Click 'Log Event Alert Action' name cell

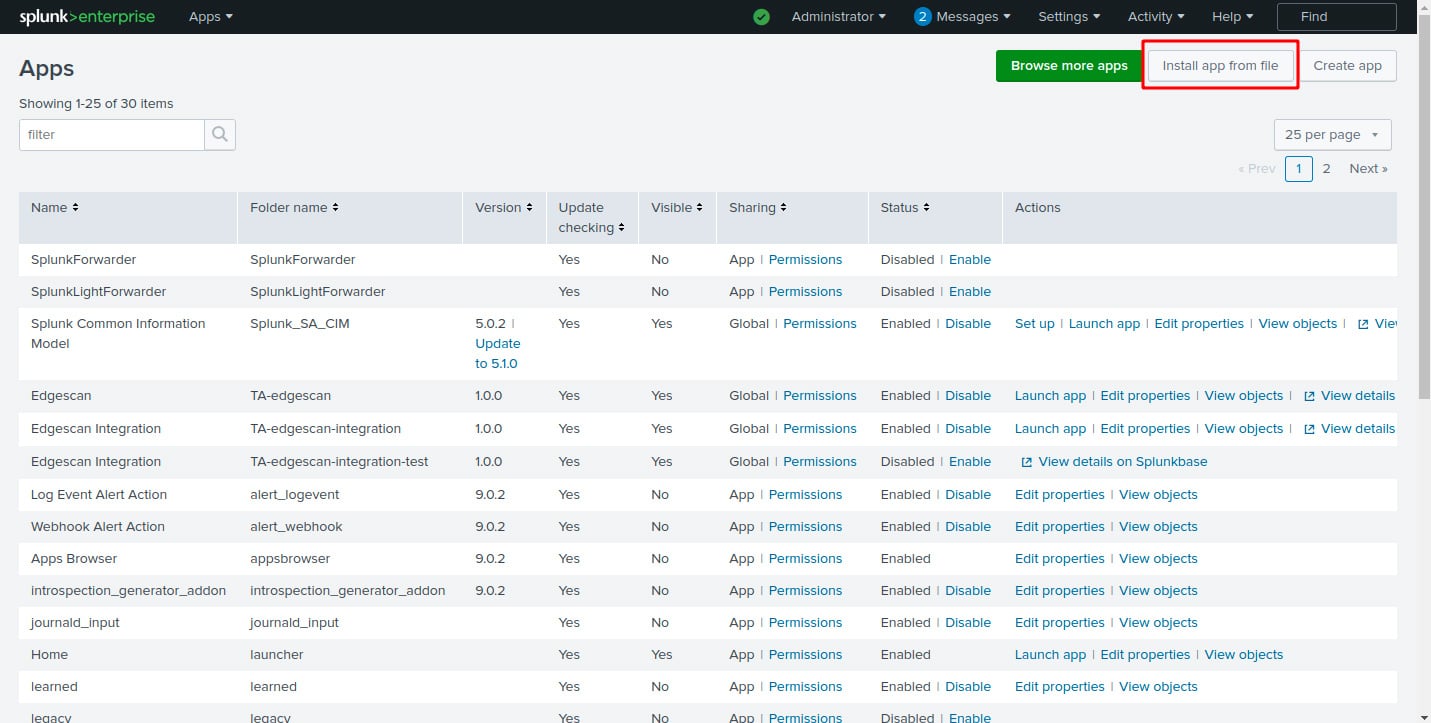point(99,495)
